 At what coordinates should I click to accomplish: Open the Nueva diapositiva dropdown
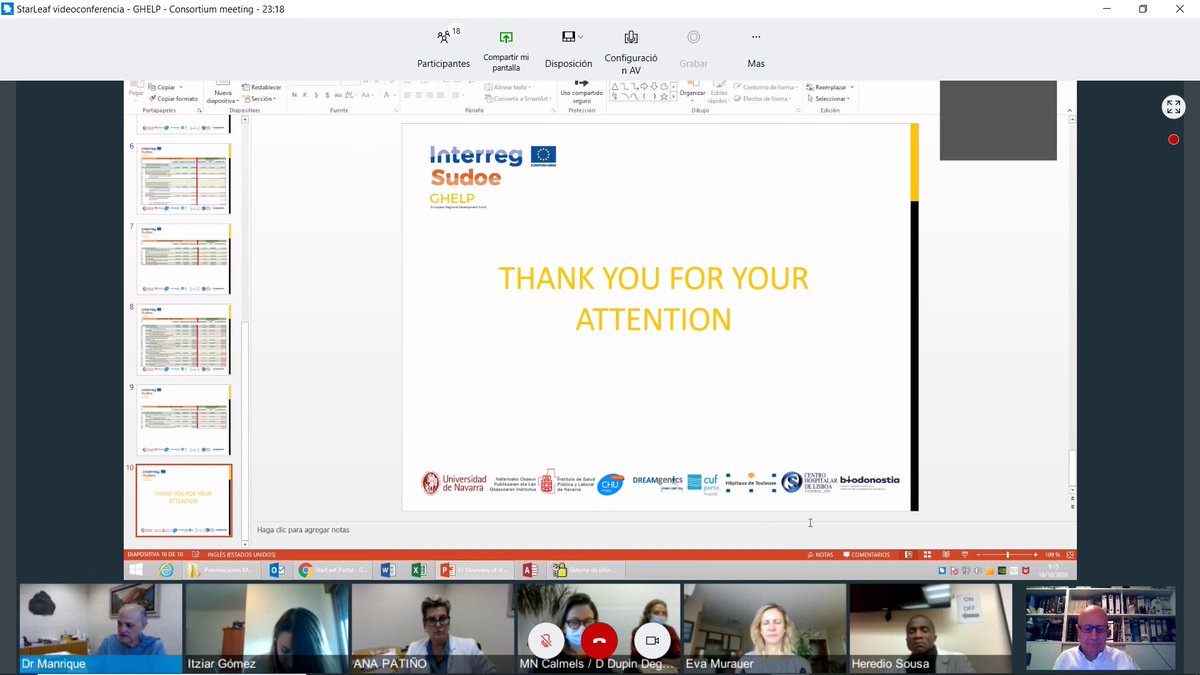(x=222, y=97)
